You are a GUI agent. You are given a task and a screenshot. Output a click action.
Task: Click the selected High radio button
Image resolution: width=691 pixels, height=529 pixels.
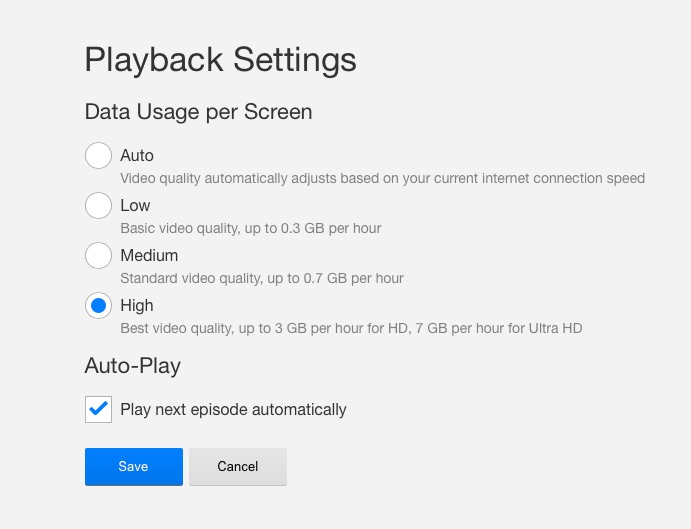(98, 306)
